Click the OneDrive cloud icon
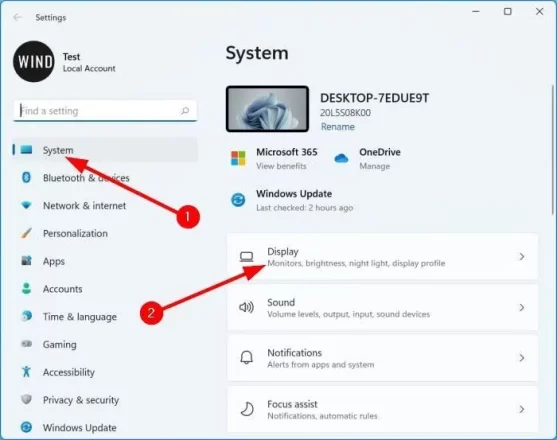 click(341, 158)
